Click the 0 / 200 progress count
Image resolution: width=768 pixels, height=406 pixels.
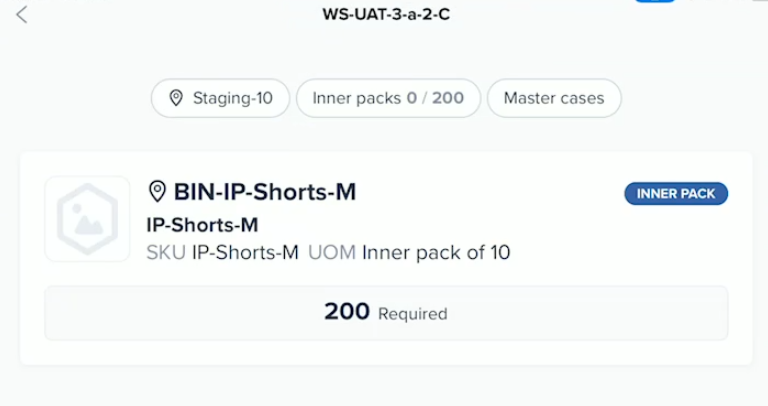(x=435, y=98)
